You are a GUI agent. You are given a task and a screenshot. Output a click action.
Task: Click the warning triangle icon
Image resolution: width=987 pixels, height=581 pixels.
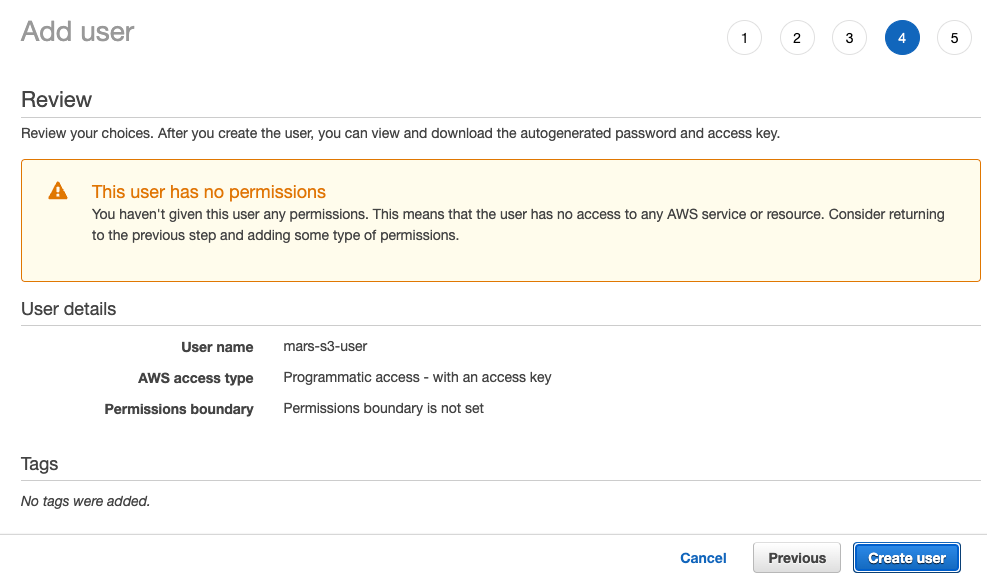click(57, 191)
